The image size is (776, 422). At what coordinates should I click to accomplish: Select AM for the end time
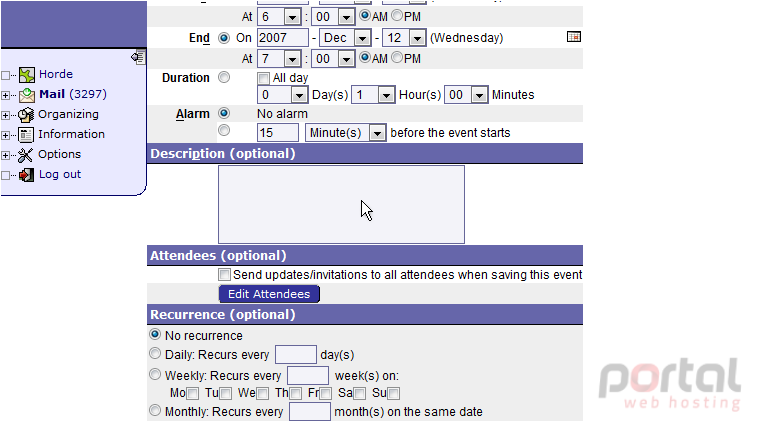tap(365, 57)
